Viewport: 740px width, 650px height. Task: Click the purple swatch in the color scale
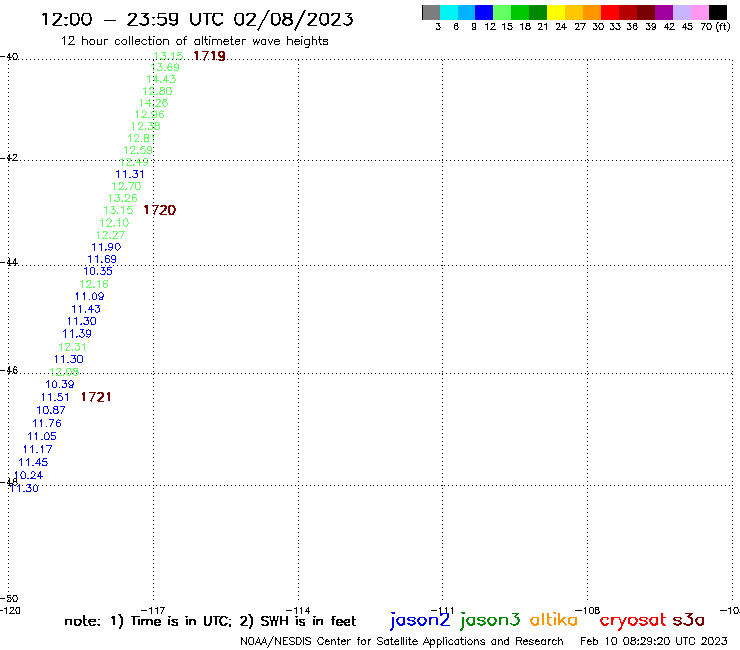[x=664, y=12]
